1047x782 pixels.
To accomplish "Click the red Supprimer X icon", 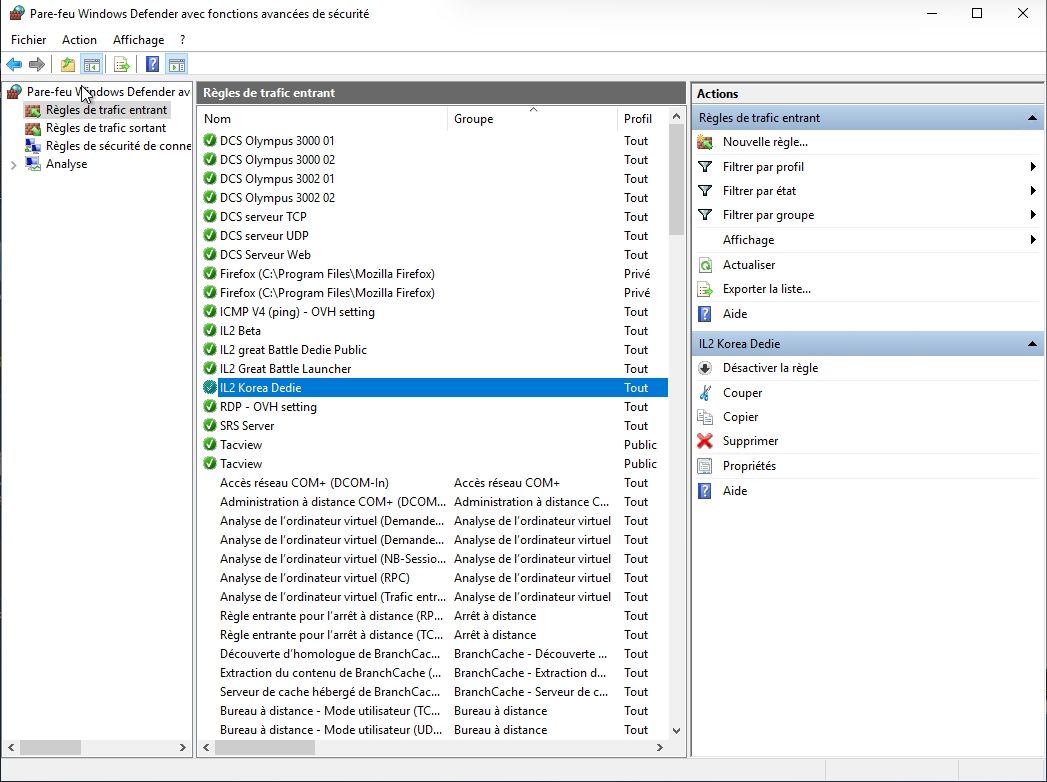I will [x=704, y=441].
